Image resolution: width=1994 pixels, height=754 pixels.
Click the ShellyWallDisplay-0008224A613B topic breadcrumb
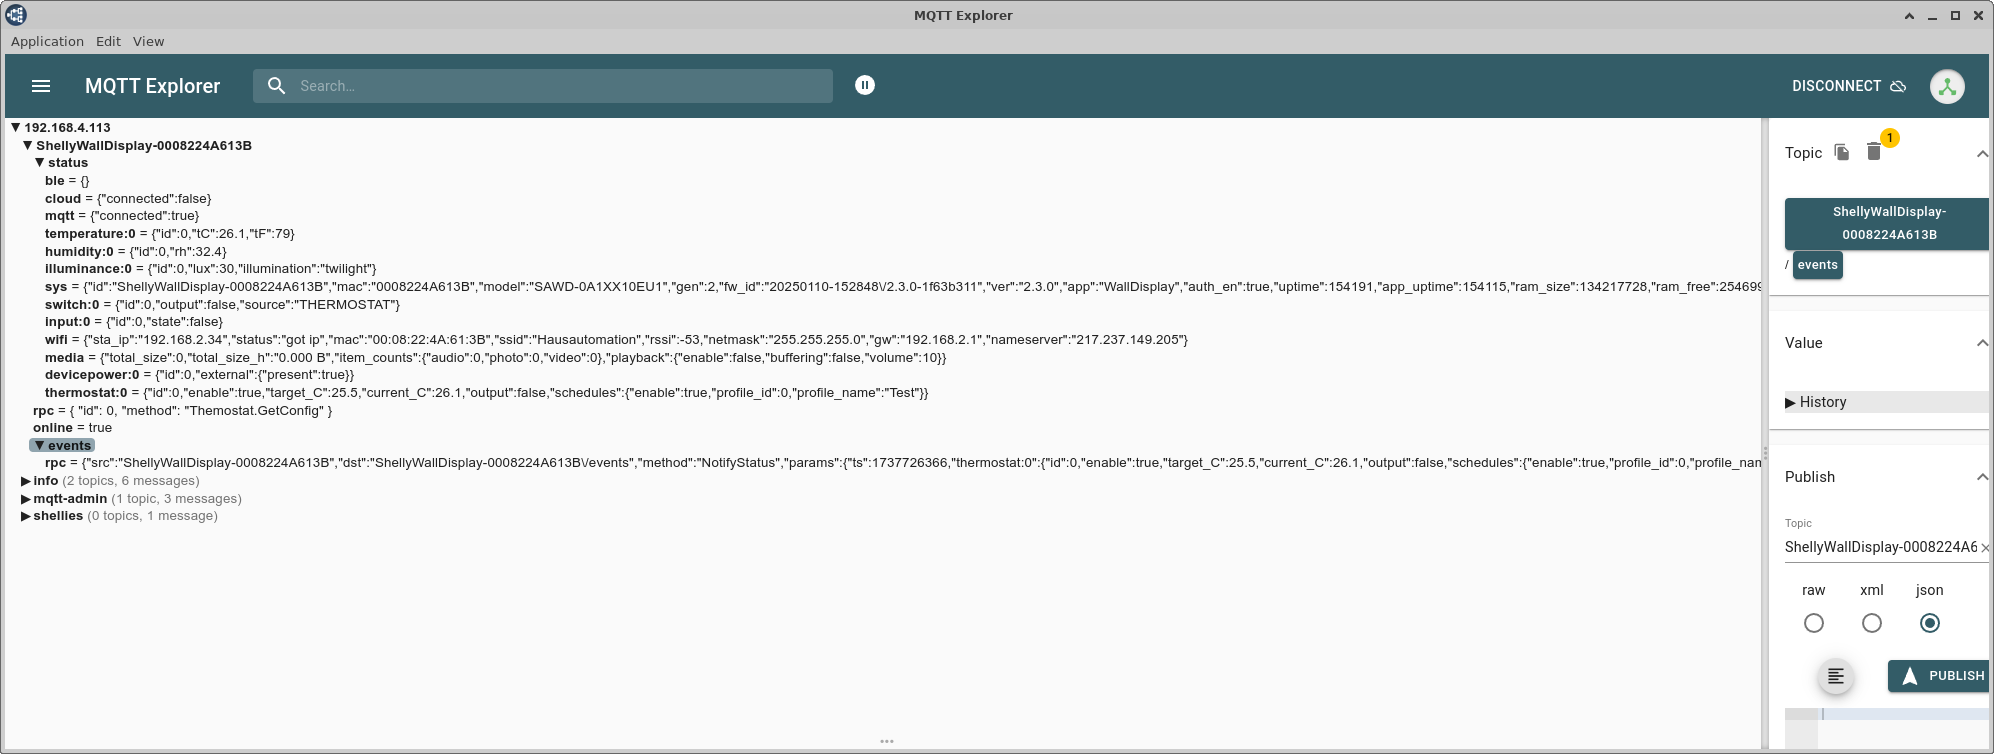[1888, 224]
